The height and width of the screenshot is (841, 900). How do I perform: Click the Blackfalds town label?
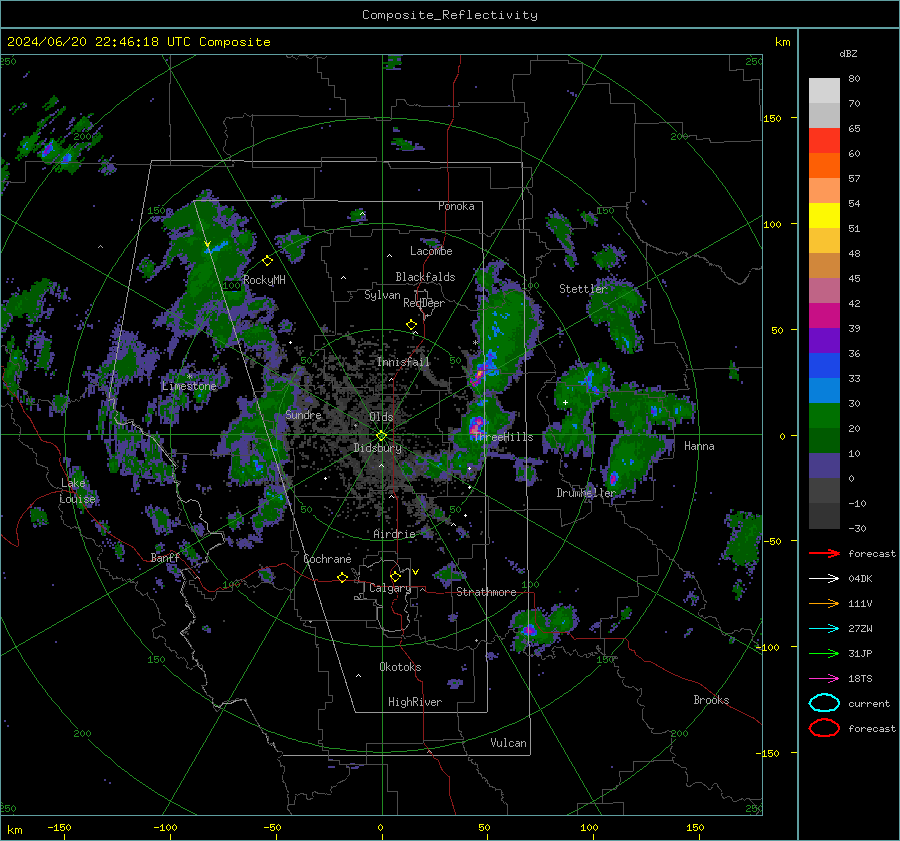click(425, 277)
